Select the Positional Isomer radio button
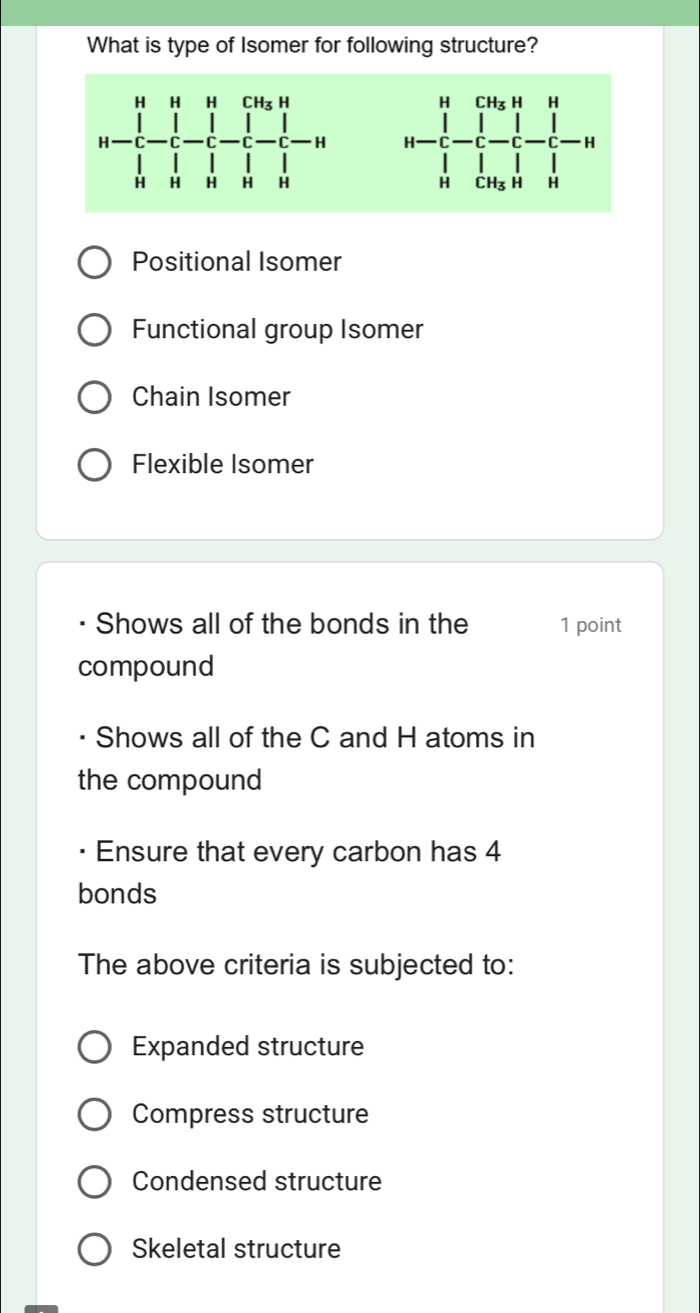The image size is (700, 1313). pyautogui.click(x=95, y=263)
